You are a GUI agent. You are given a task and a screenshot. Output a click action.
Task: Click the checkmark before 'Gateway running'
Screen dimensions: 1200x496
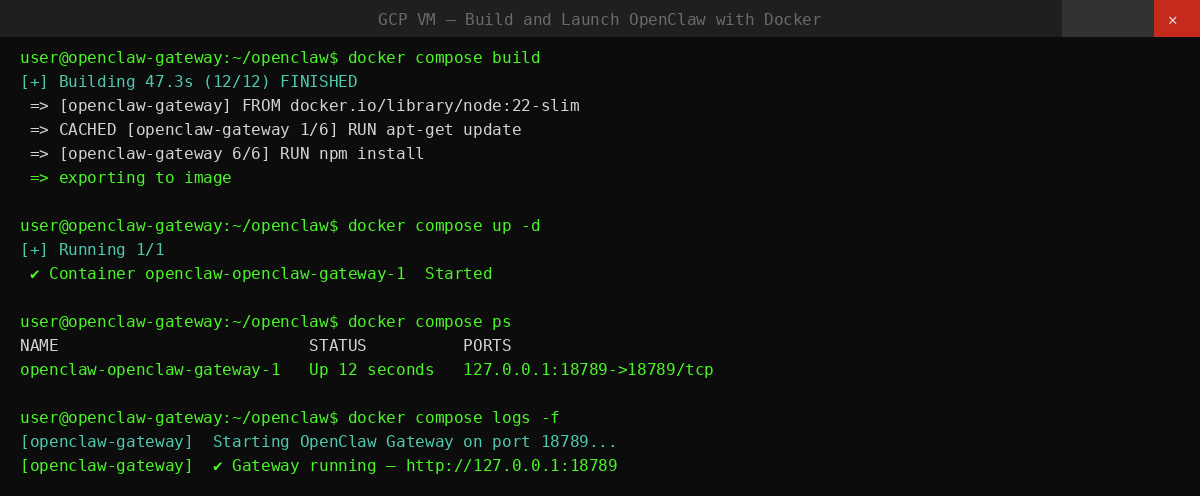click(x=218, y=466)
